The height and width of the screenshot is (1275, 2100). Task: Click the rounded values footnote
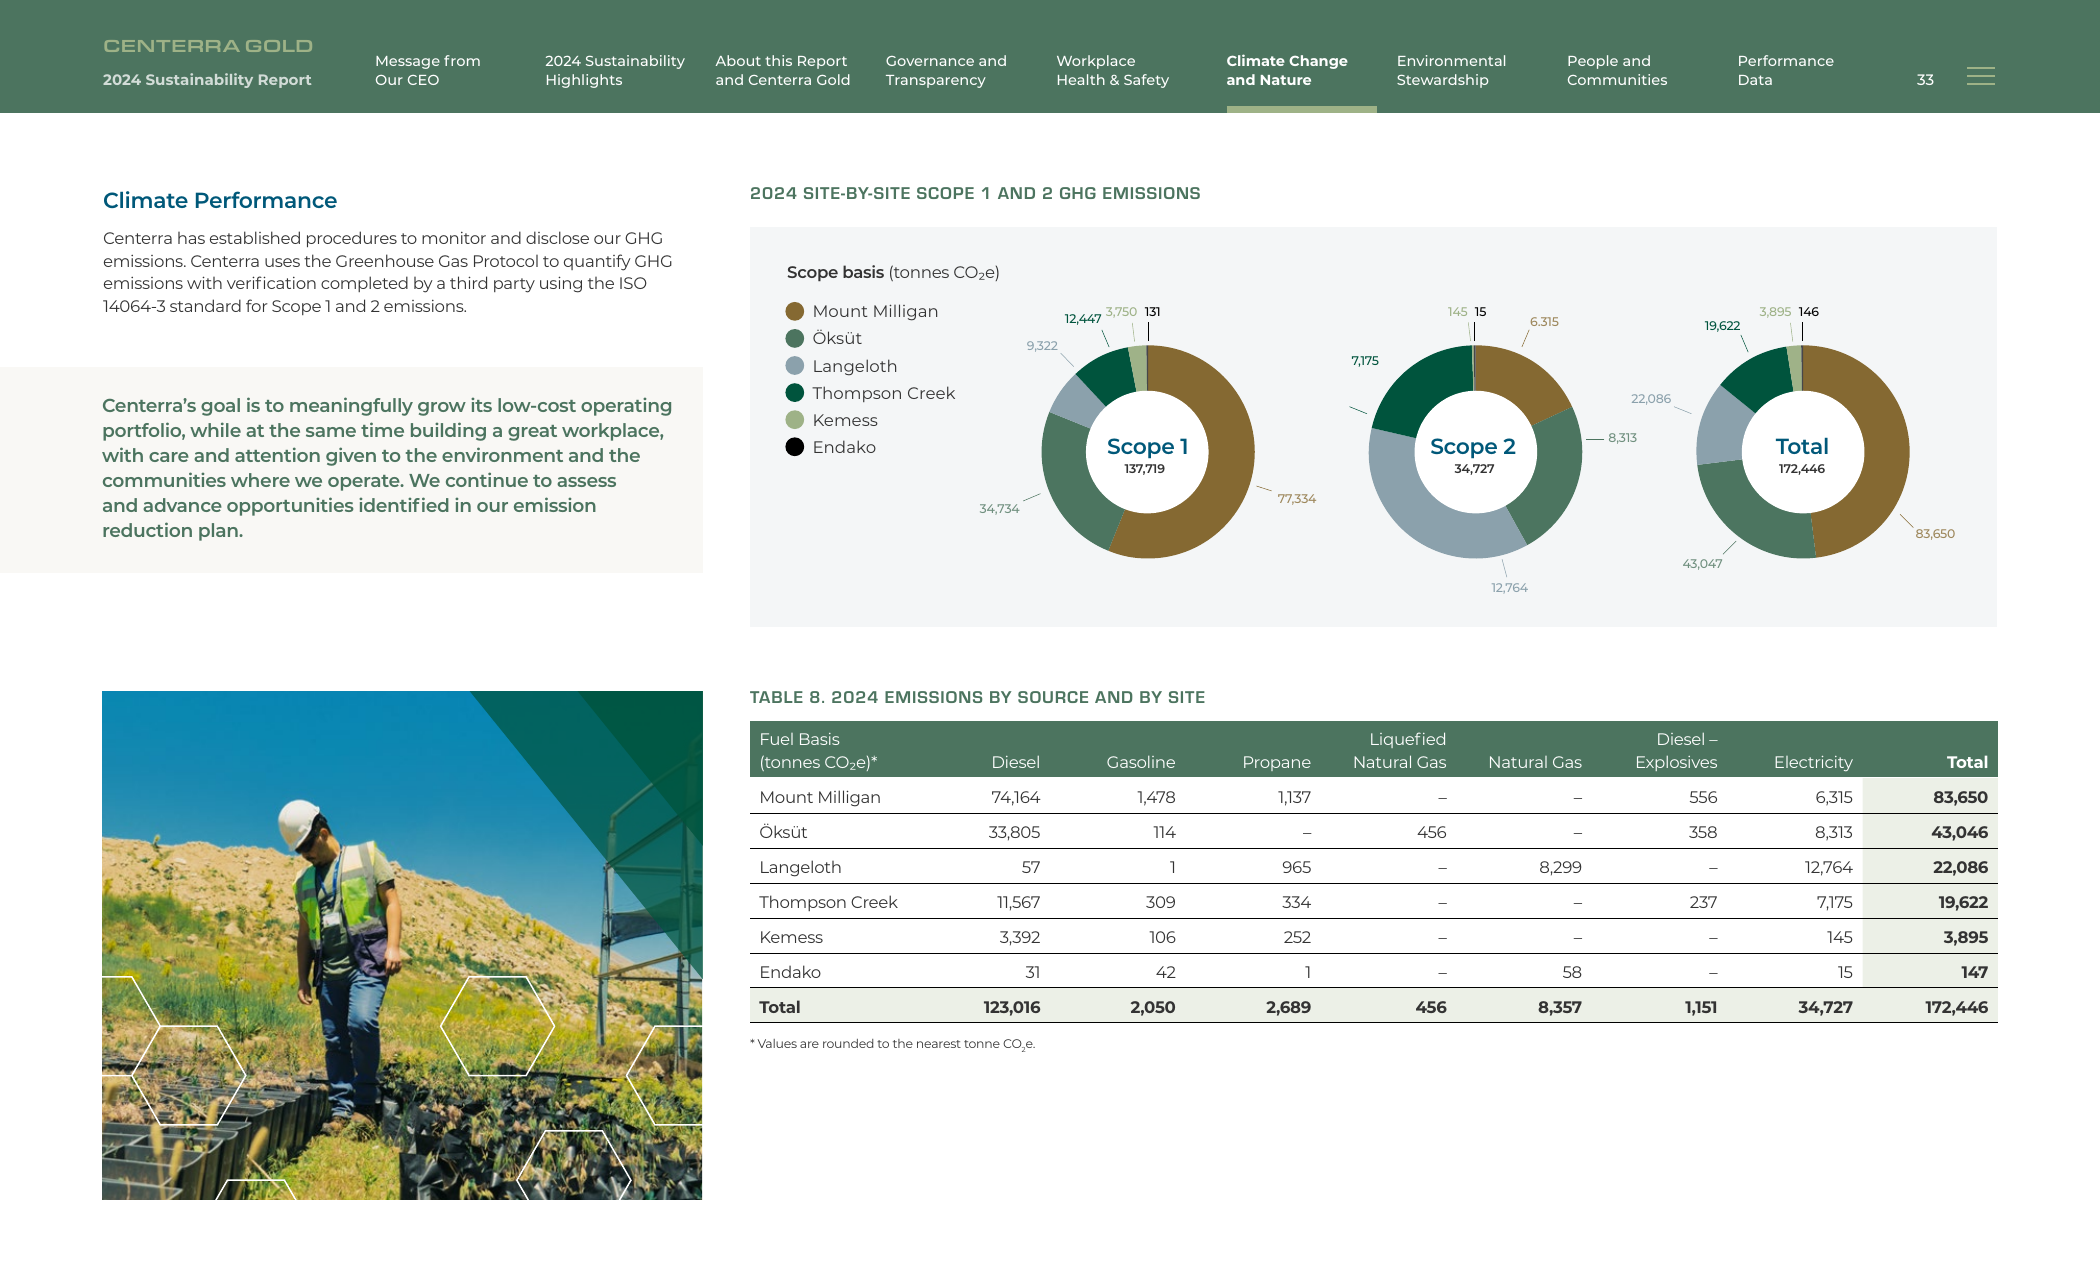(892, 1044)
